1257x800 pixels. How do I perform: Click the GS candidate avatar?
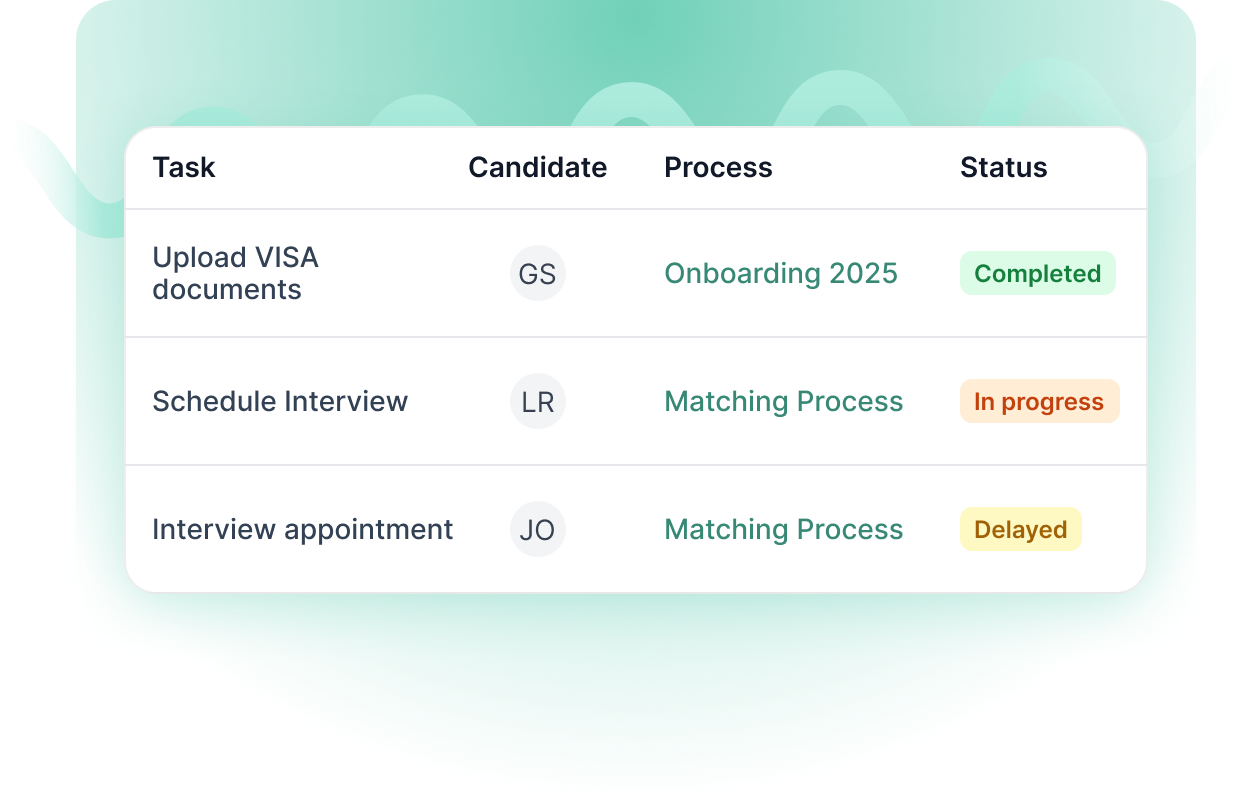click(538, 274)
